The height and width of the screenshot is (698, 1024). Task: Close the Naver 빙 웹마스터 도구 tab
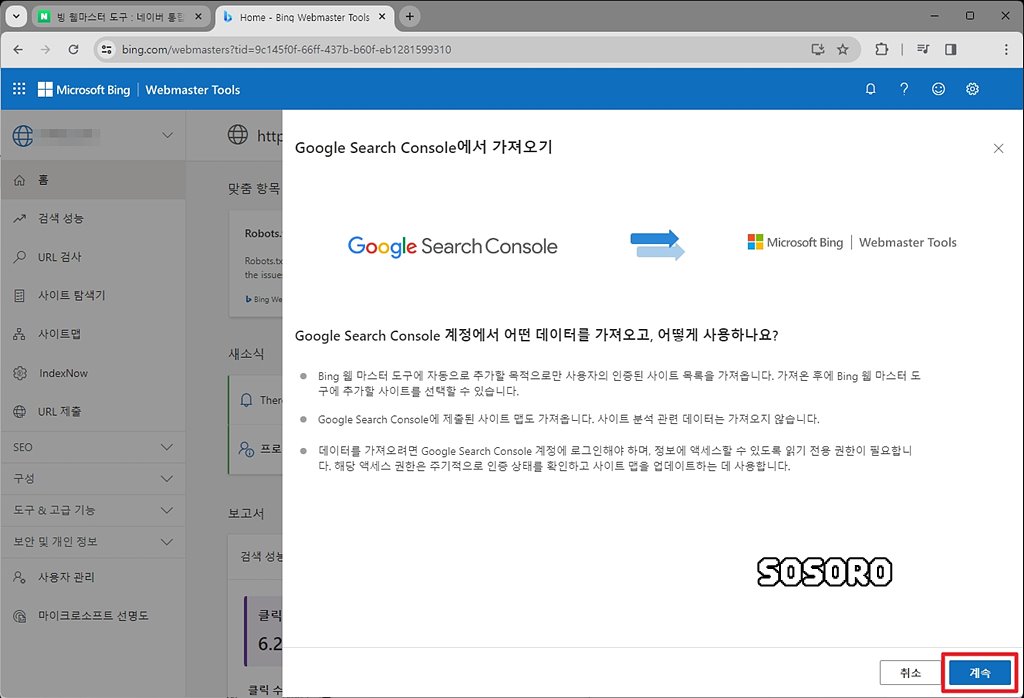(199, 17)
